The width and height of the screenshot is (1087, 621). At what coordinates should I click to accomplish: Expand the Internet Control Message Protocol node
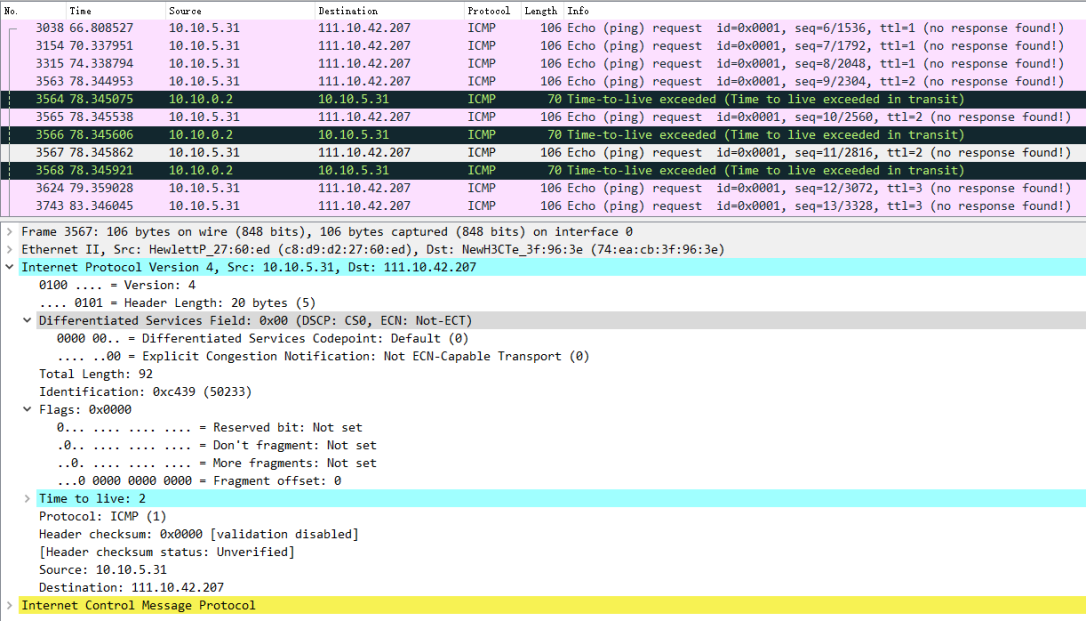(x=10, y=605)
